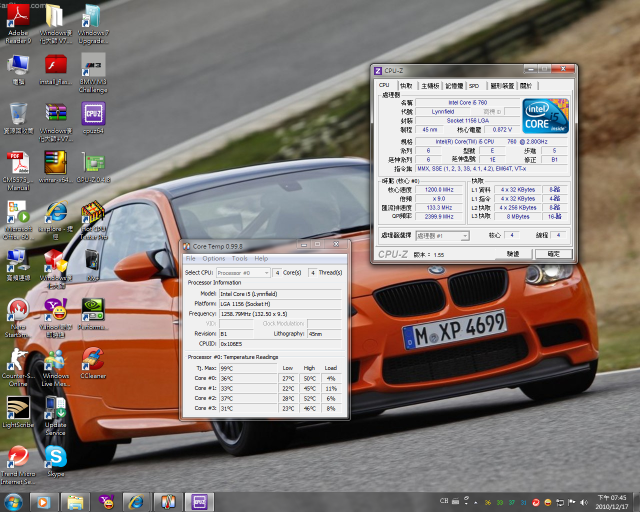The image size is (640, 512).
Task: Open the volume control in the system tray
Action: pyautogui.click(x=584, y=502)
